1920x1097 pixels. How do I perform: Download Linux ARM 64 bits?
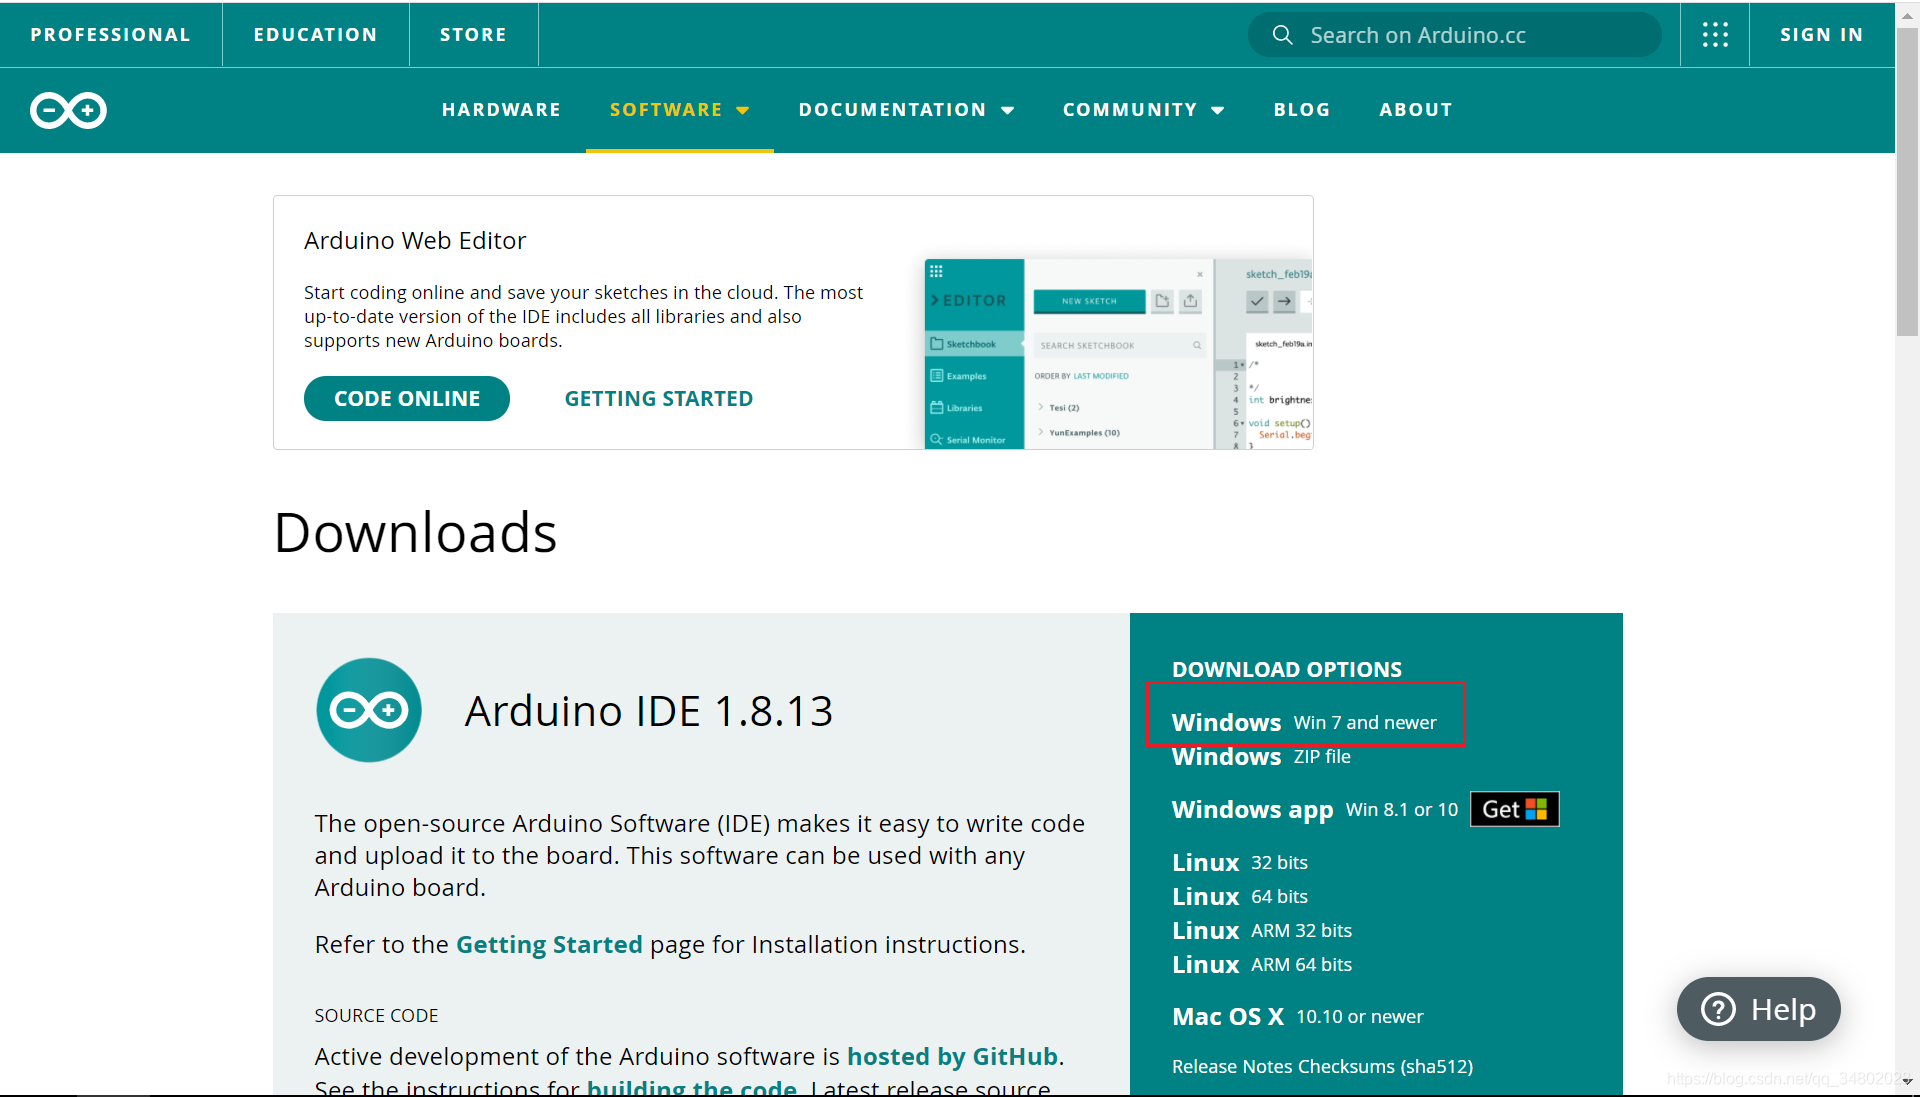1262,964
